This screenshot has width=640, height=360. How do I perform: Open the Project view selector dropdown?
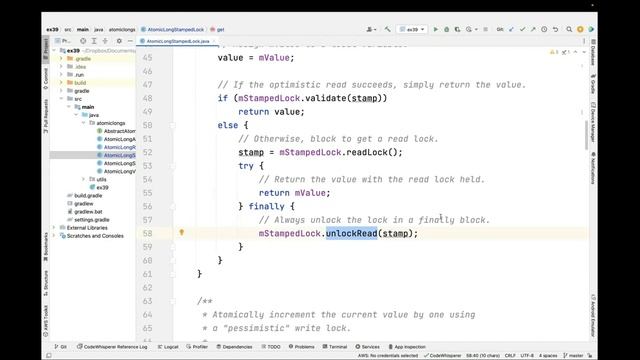[62, 41]
